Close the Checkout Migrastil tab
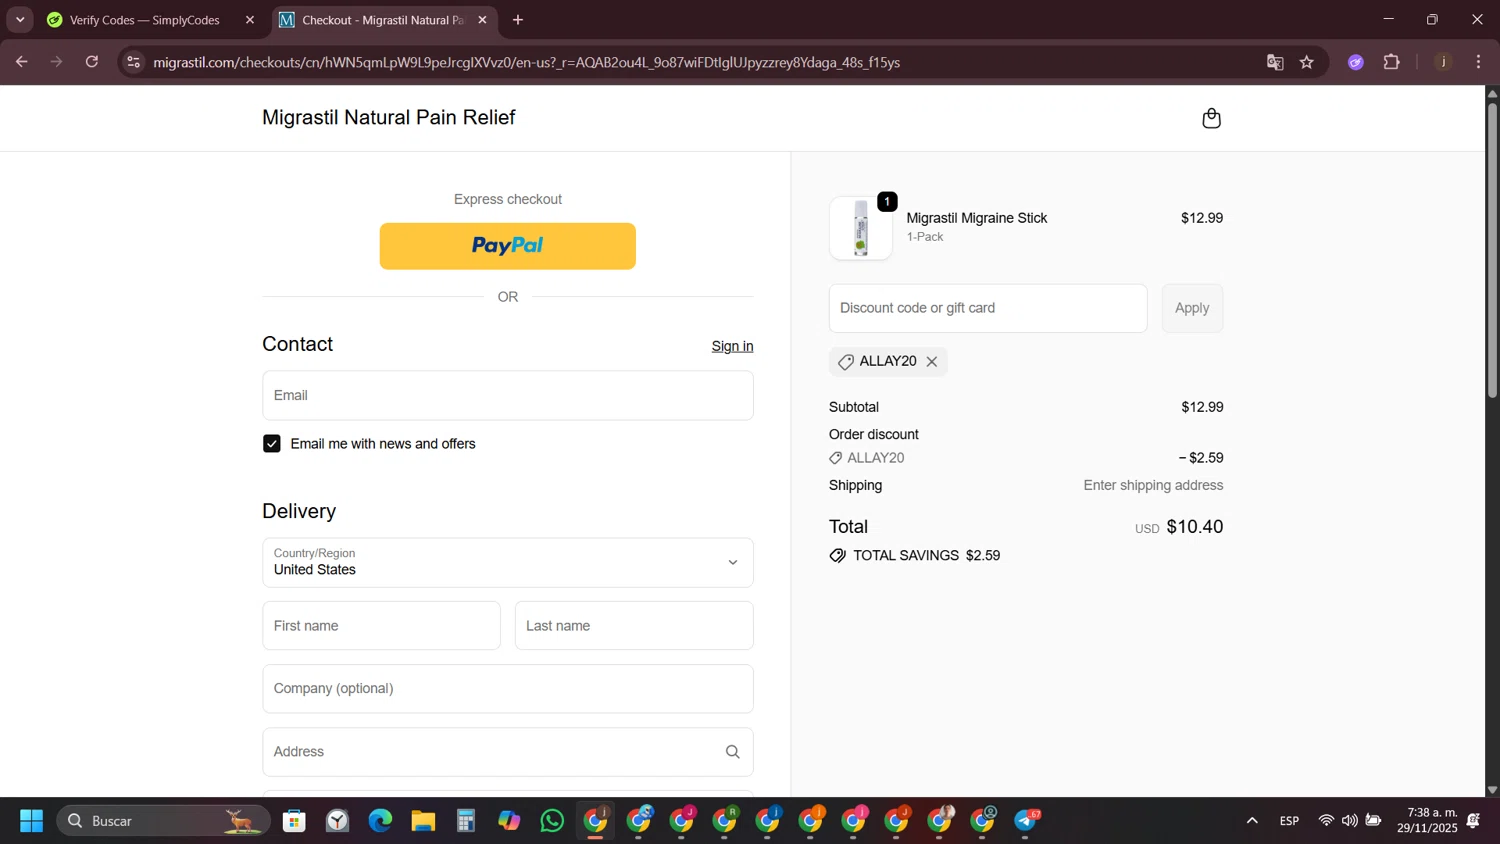 coord(482,20)
